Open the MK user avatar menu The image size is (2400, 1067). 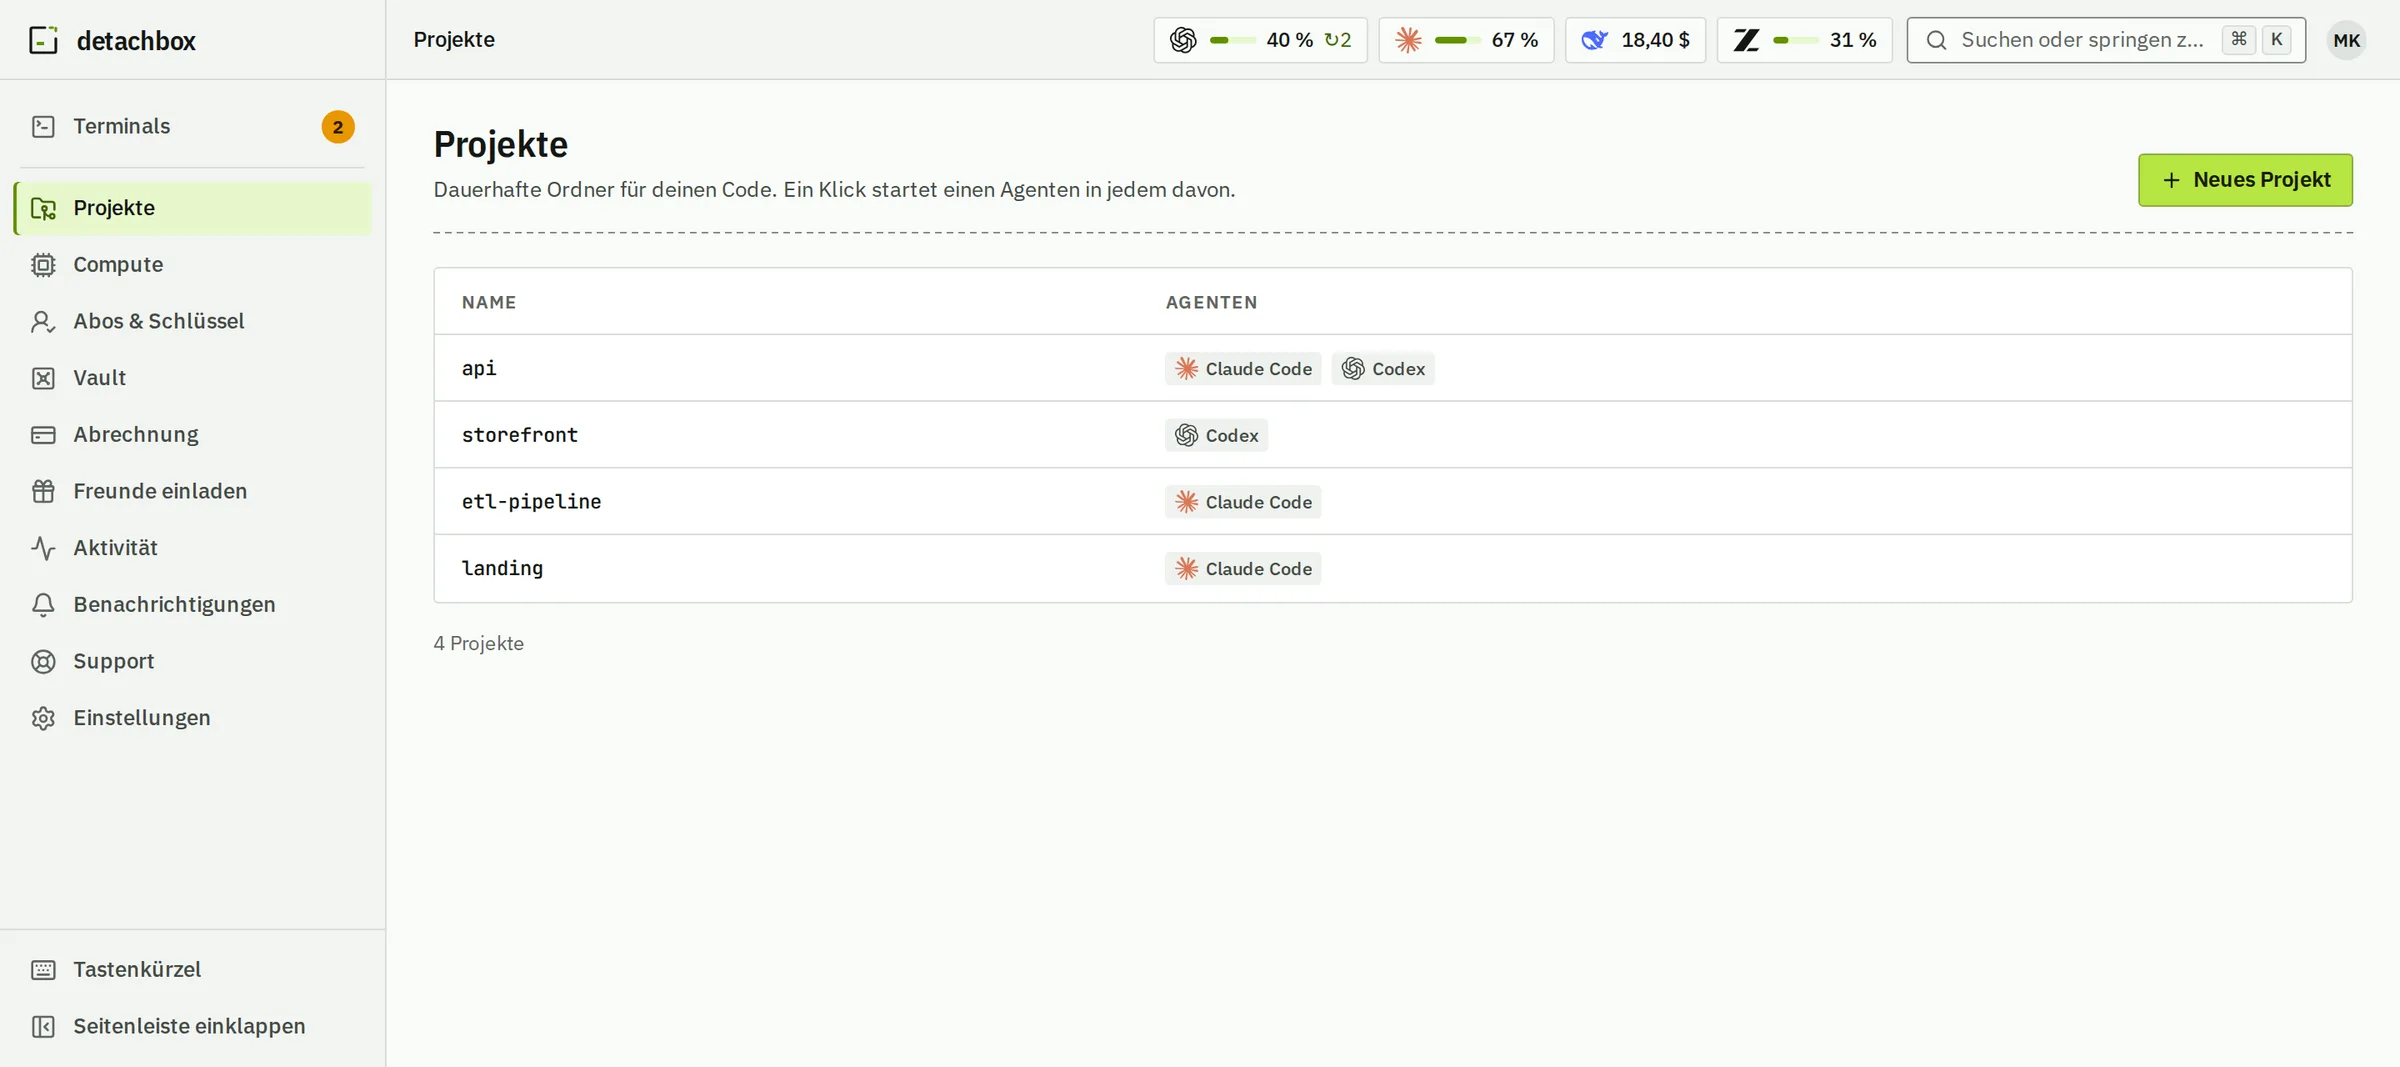coord(2346,40)
